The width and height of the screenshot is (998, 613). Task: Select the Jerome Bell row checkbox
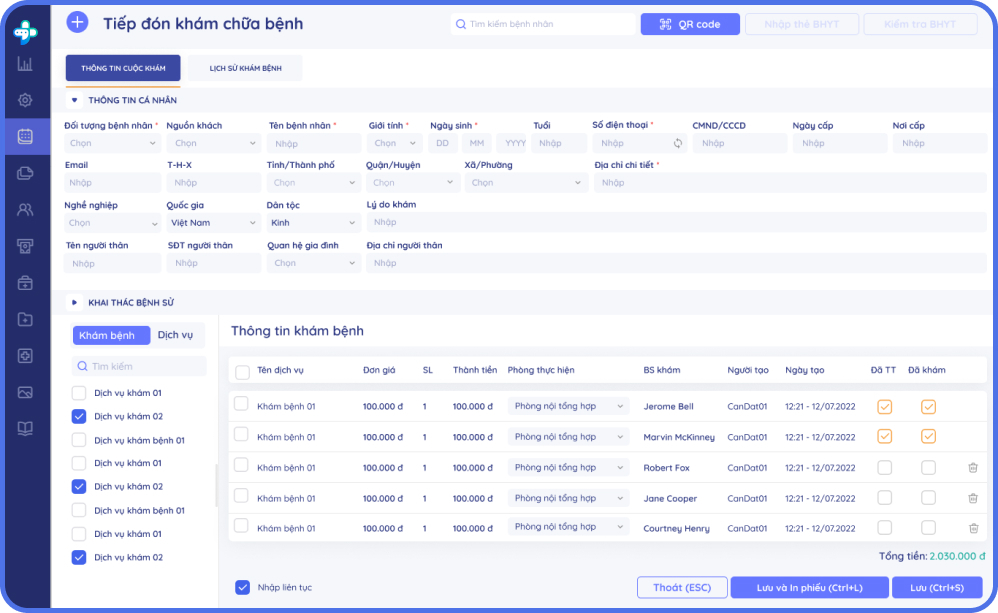pos(241,404)
